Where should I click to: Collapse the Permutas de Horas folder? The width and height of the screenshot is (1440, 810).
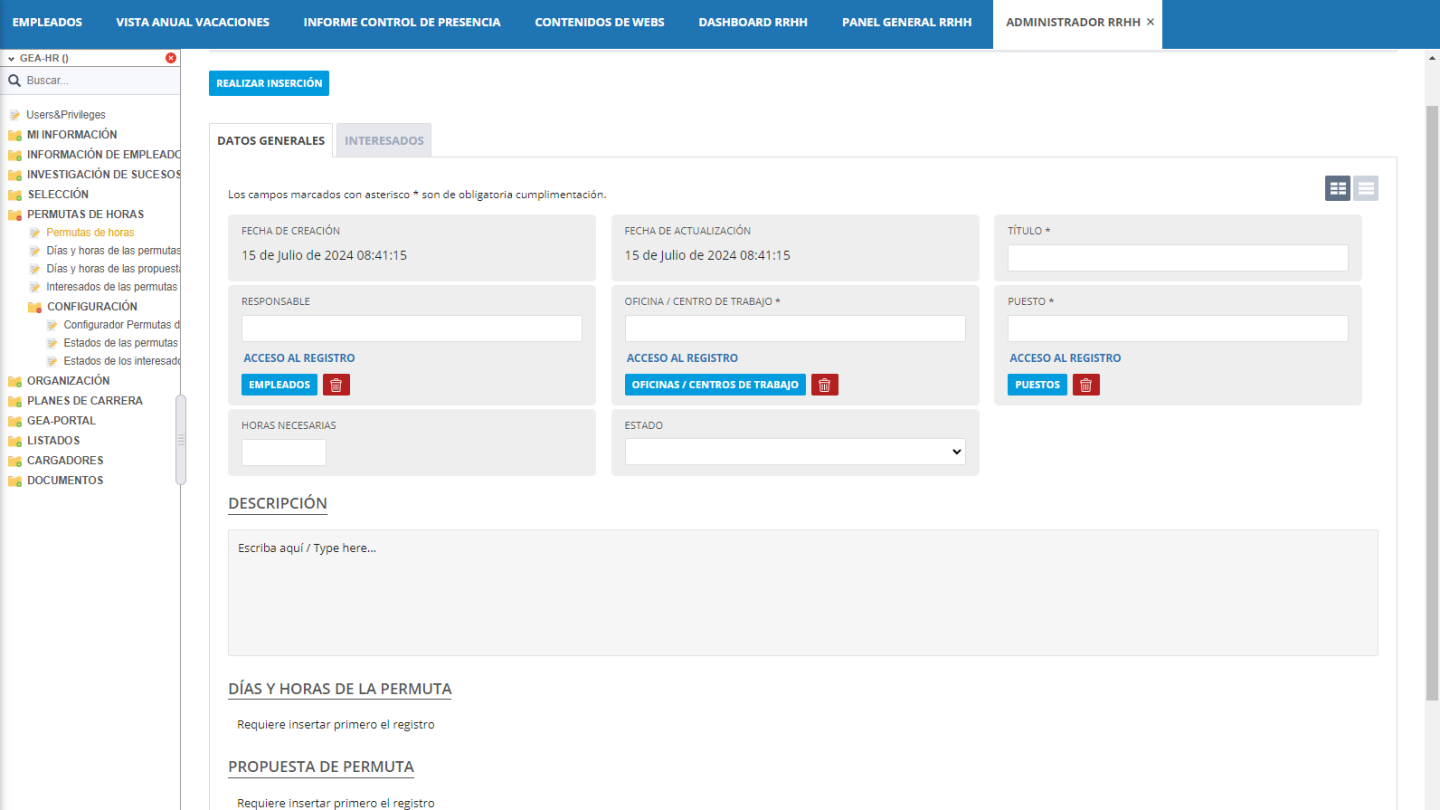coord(15,214)
